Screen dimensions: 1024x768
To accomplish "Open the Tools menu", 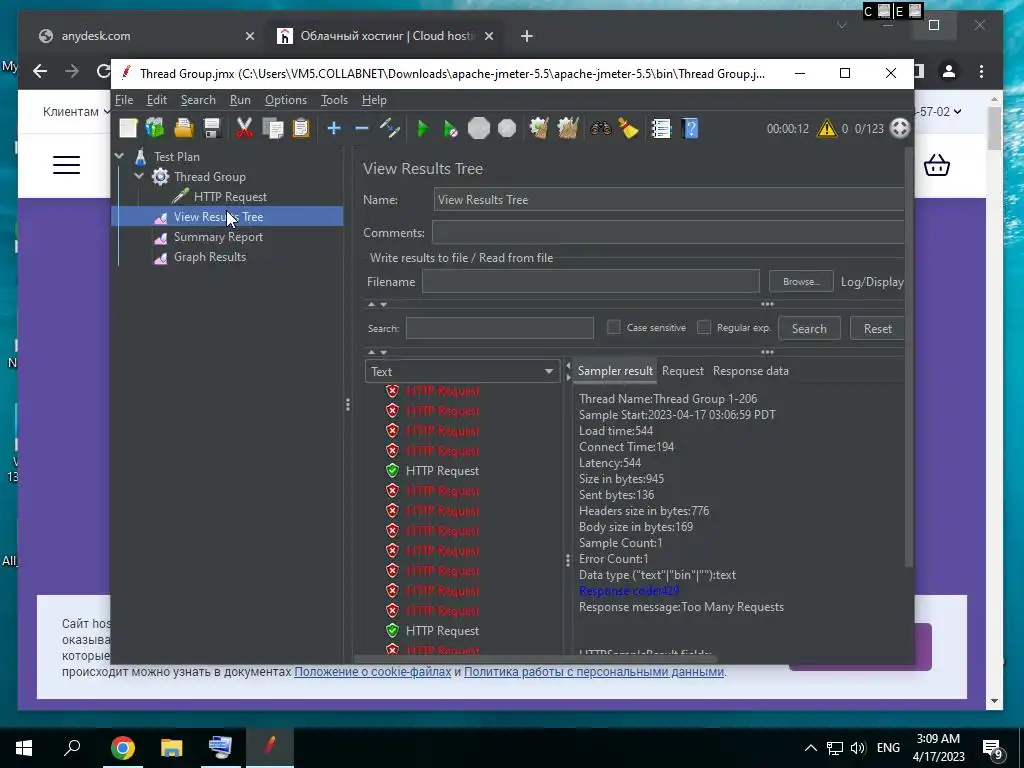I will click(334, 100).
